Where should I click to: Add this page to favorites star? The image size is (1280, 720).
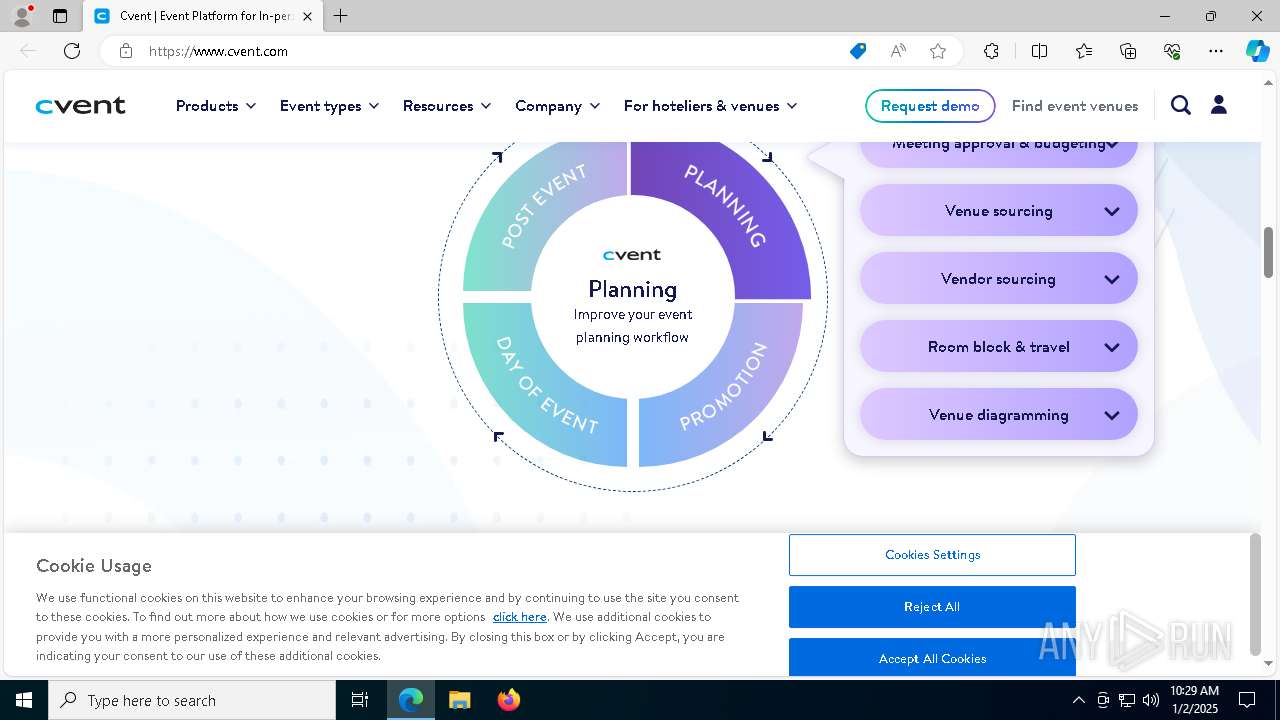click(x=938, y=51)
